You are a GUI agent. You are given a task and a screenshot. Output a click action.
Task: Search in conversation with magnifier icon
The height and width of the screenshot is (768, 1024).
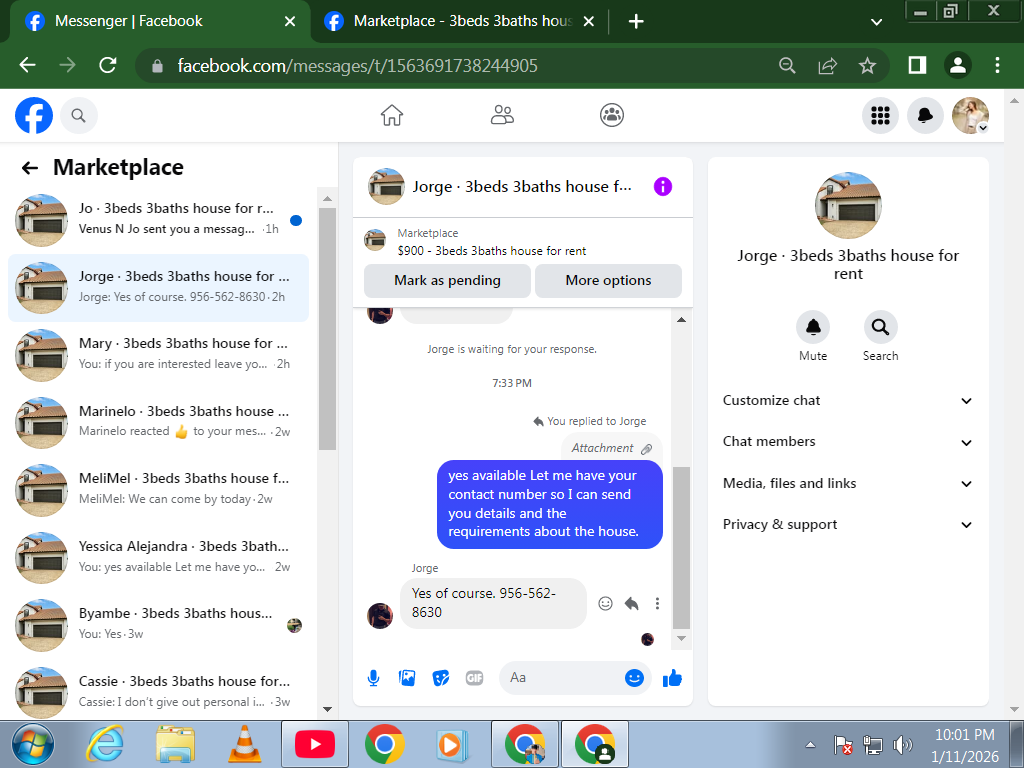click(x=880, y=327)
